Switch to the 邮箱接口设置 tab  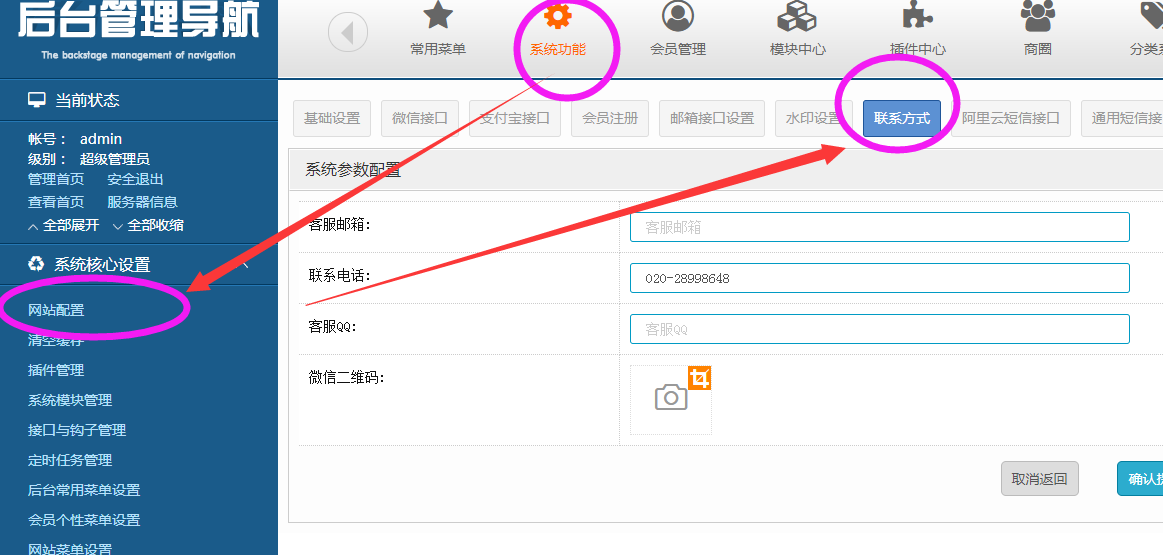point(712,119)
